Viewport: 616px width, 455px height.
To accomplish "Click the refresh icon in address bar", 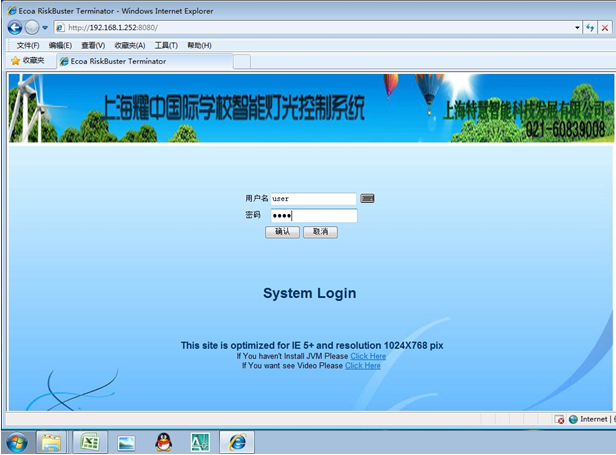I will (x=591, y=27).
